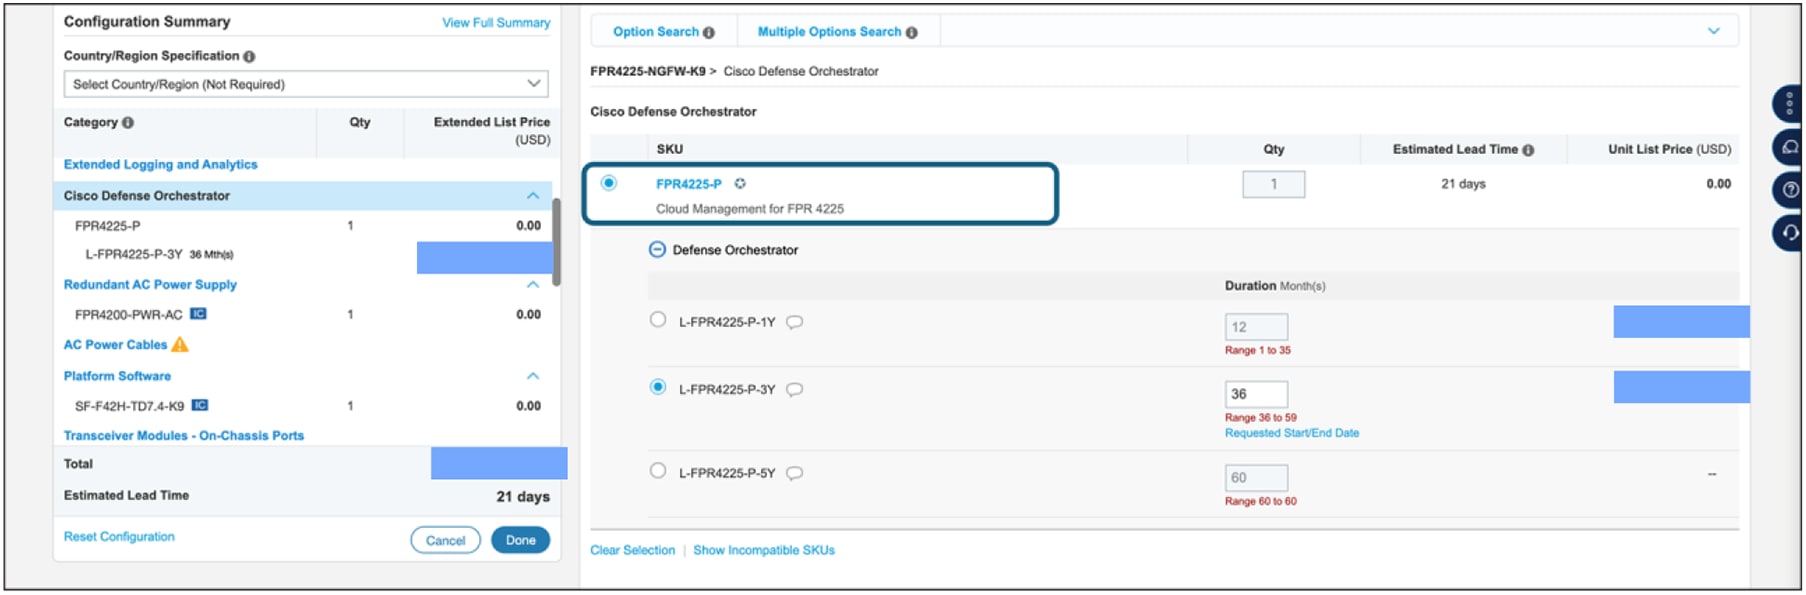
Task: Open AC Power Cables category link
Action: click(x=115, y=345)
